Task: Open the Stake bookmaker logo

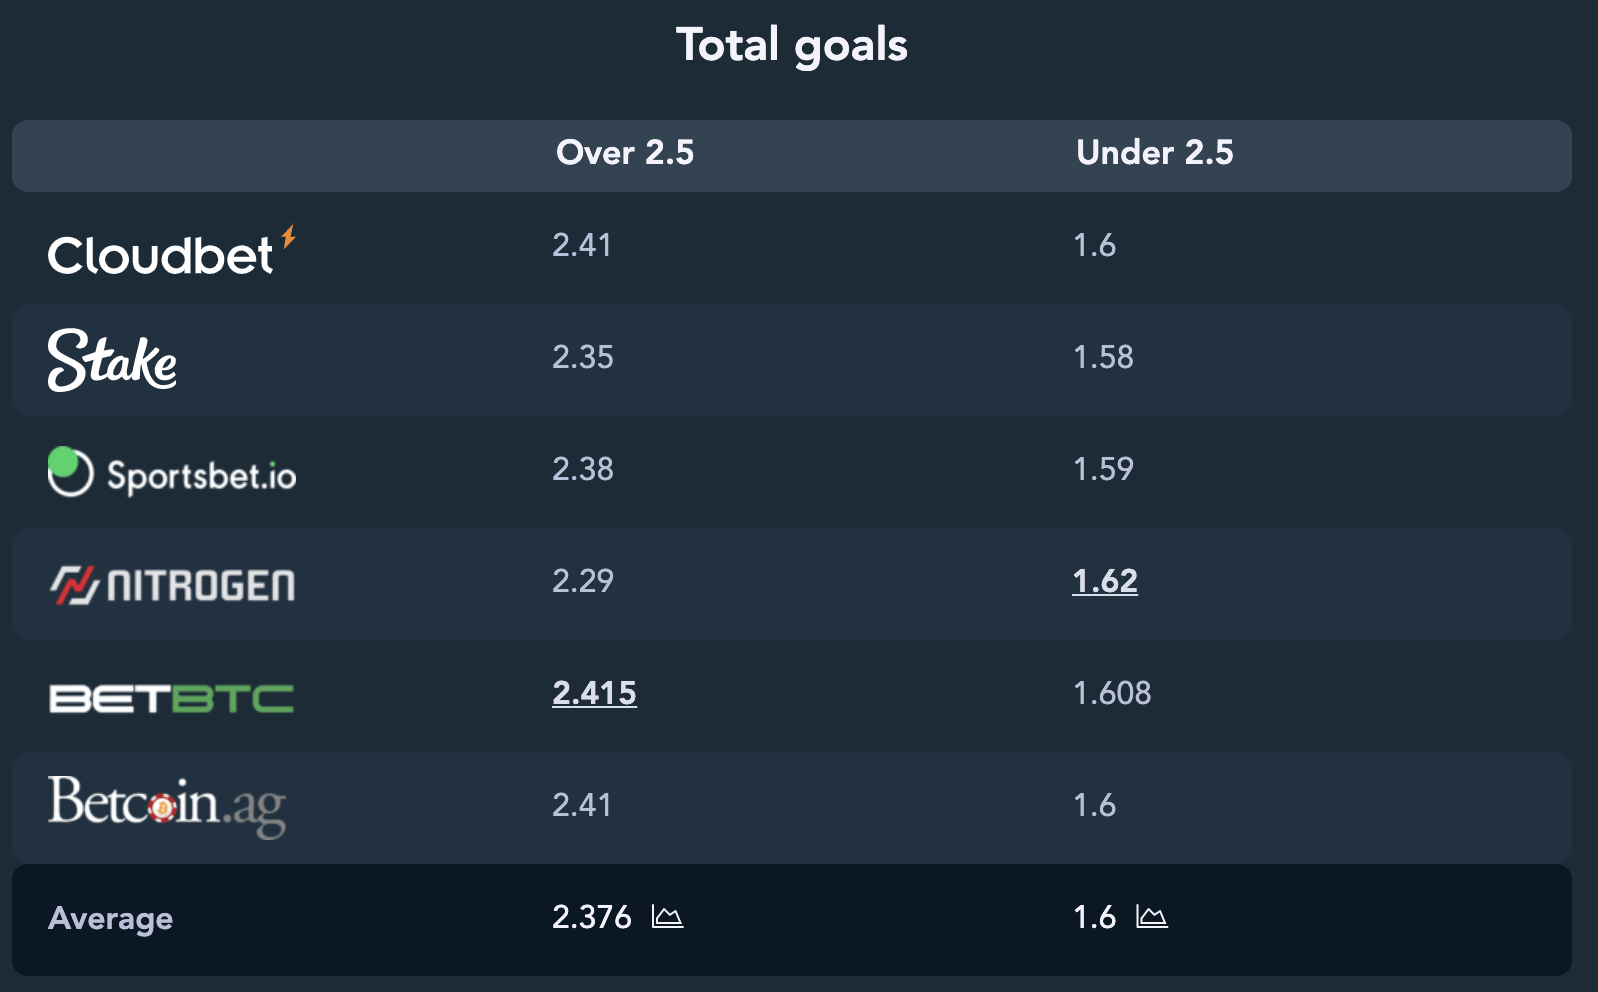Action: pyautogui.click(x=112, y=360)
